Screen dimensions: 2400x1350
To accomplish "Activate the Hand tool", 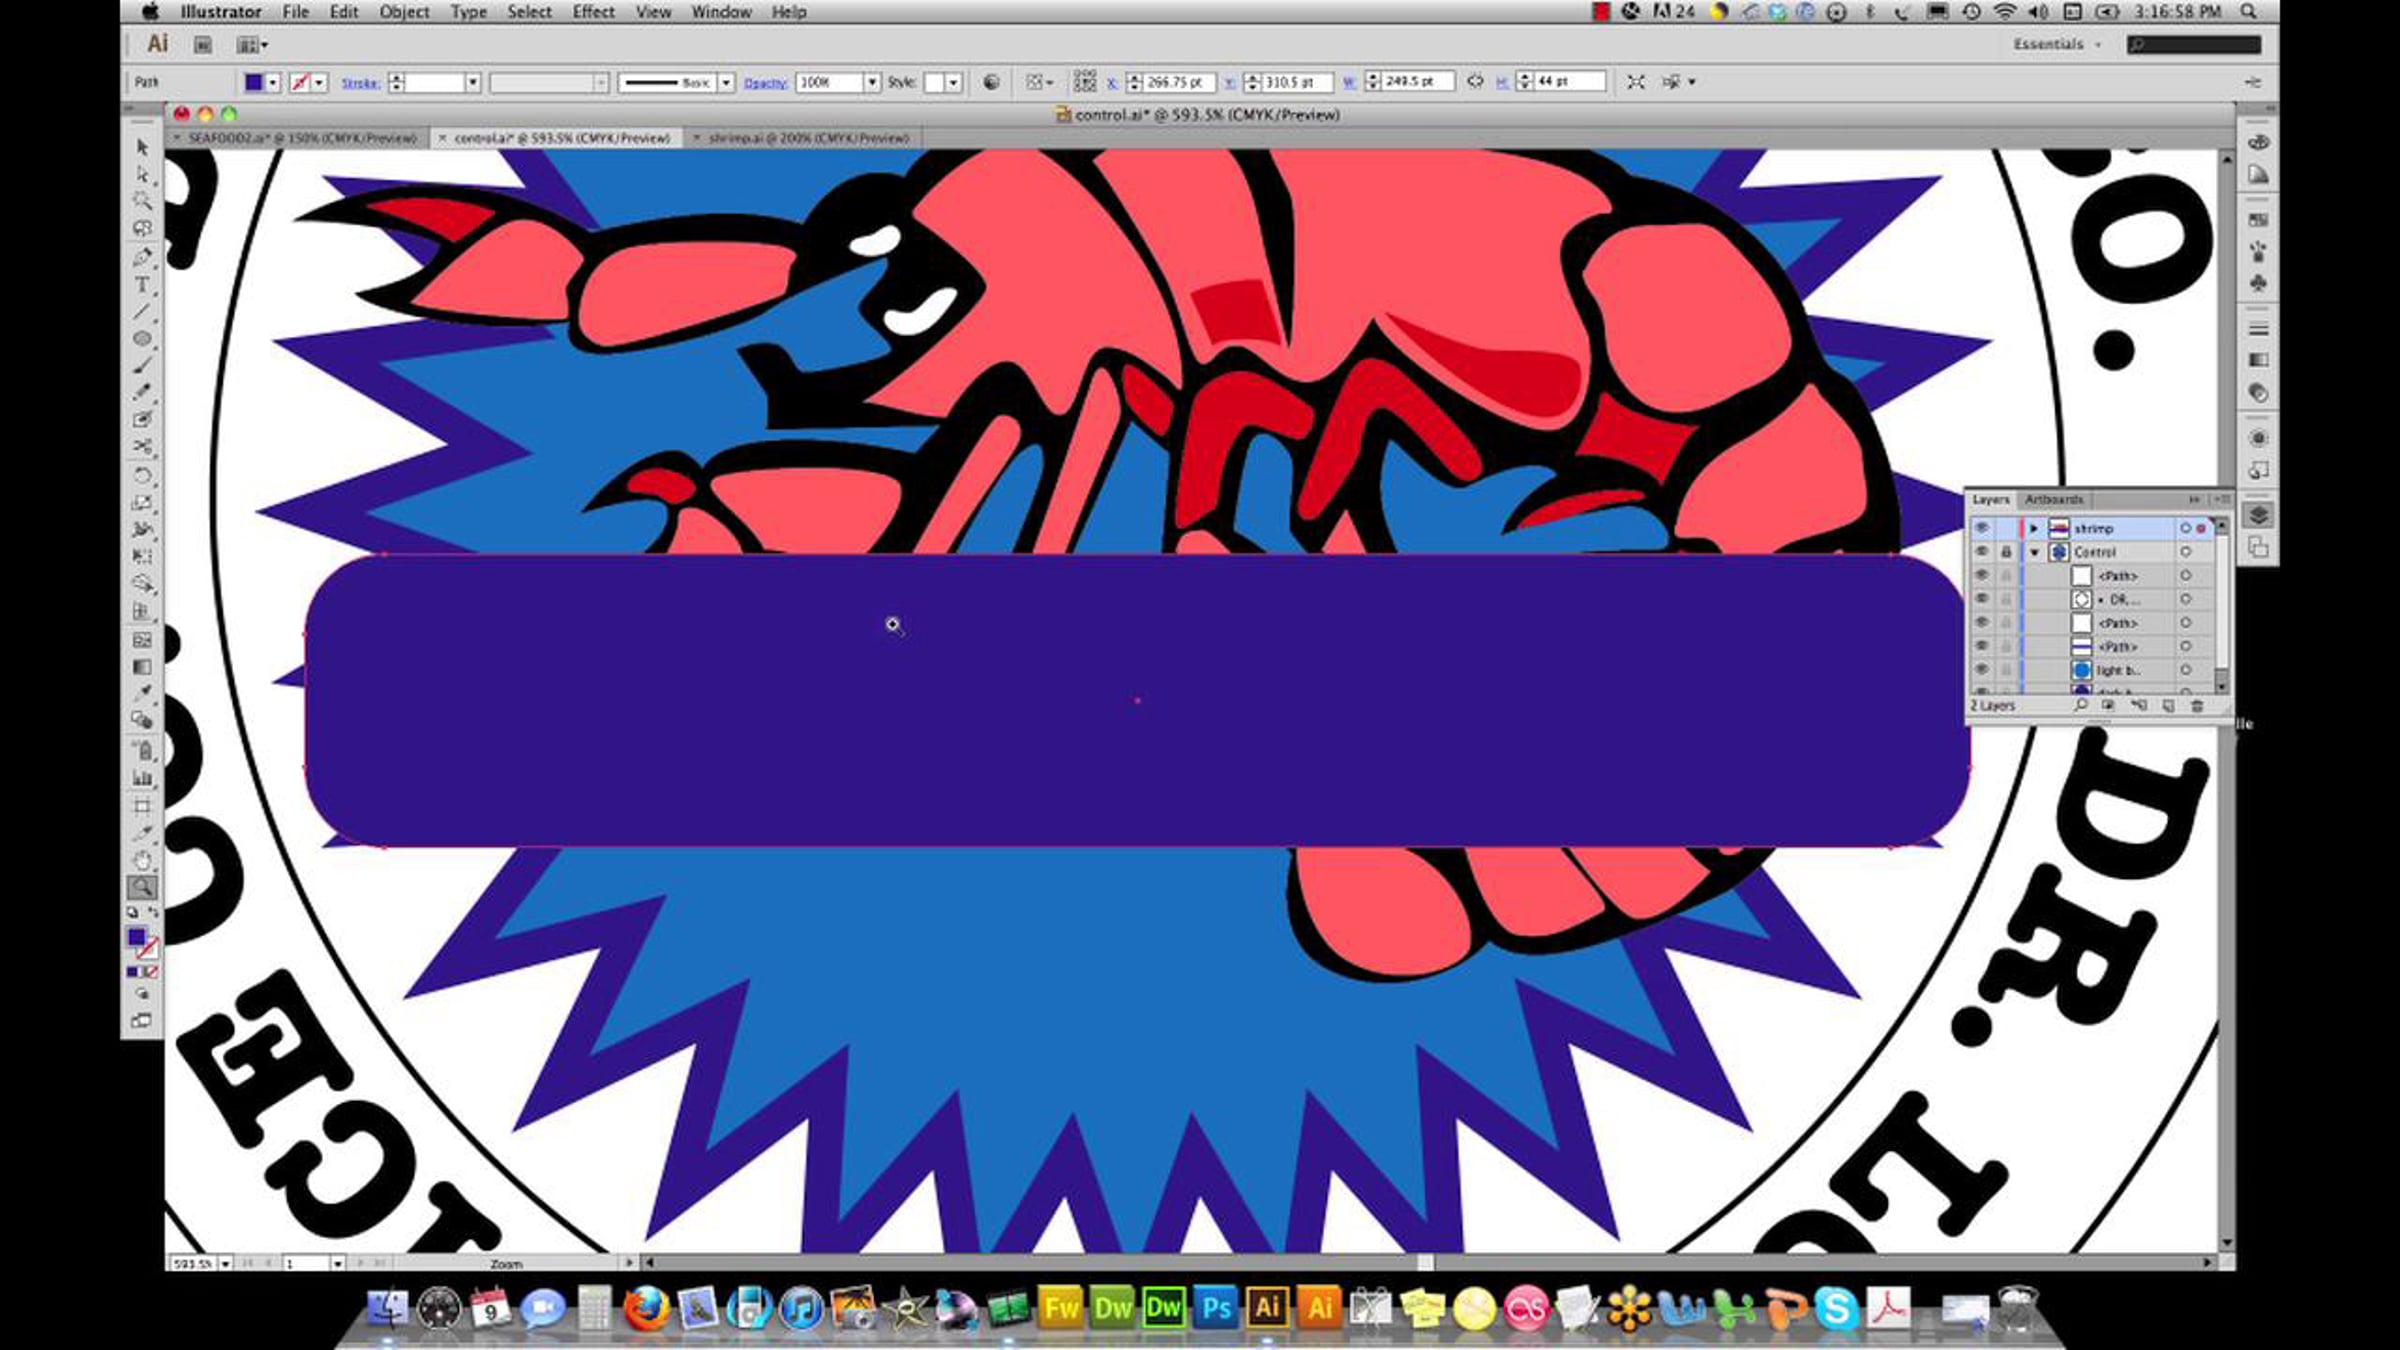I will click(142, 860).
